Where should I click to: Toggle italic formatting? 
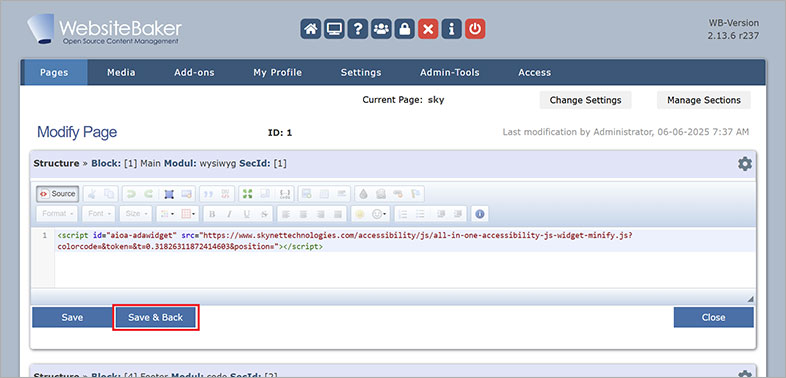(x=229, y=214)
